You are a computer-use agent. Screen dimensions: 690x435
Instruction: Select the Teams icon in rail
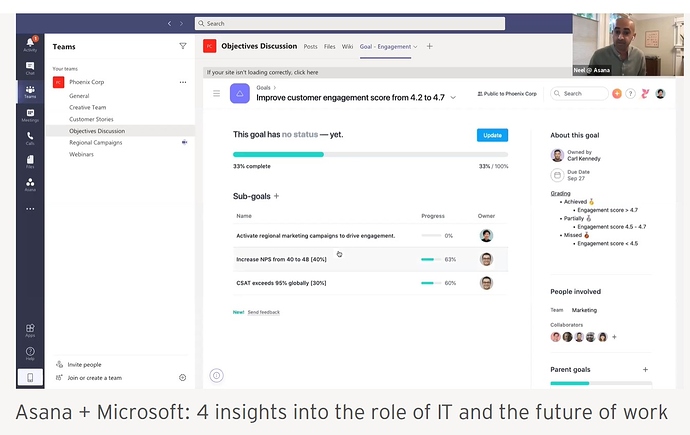(x=30, y=91)
